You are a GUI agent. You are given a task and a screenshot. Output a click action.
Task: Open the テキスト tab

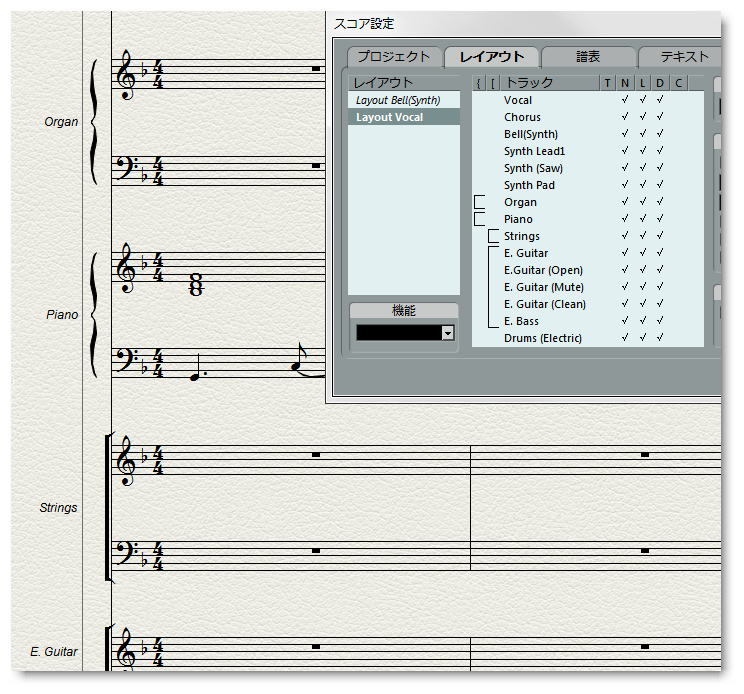click(x=681, y=57)
